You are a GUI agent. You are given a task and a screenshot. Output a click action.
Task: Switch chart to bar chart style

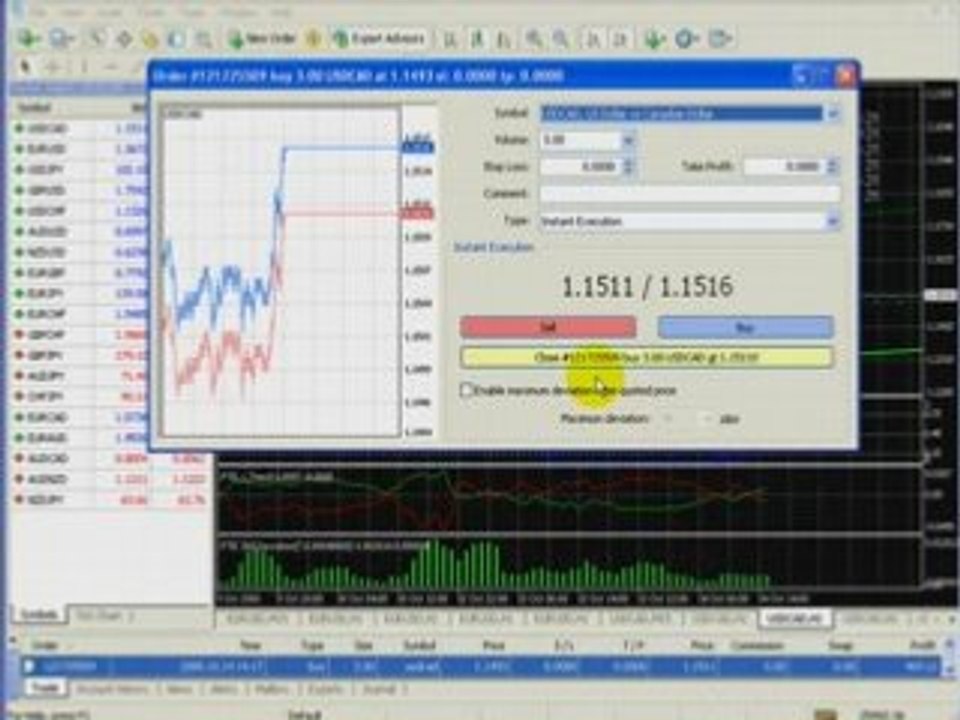pos(450,39)
